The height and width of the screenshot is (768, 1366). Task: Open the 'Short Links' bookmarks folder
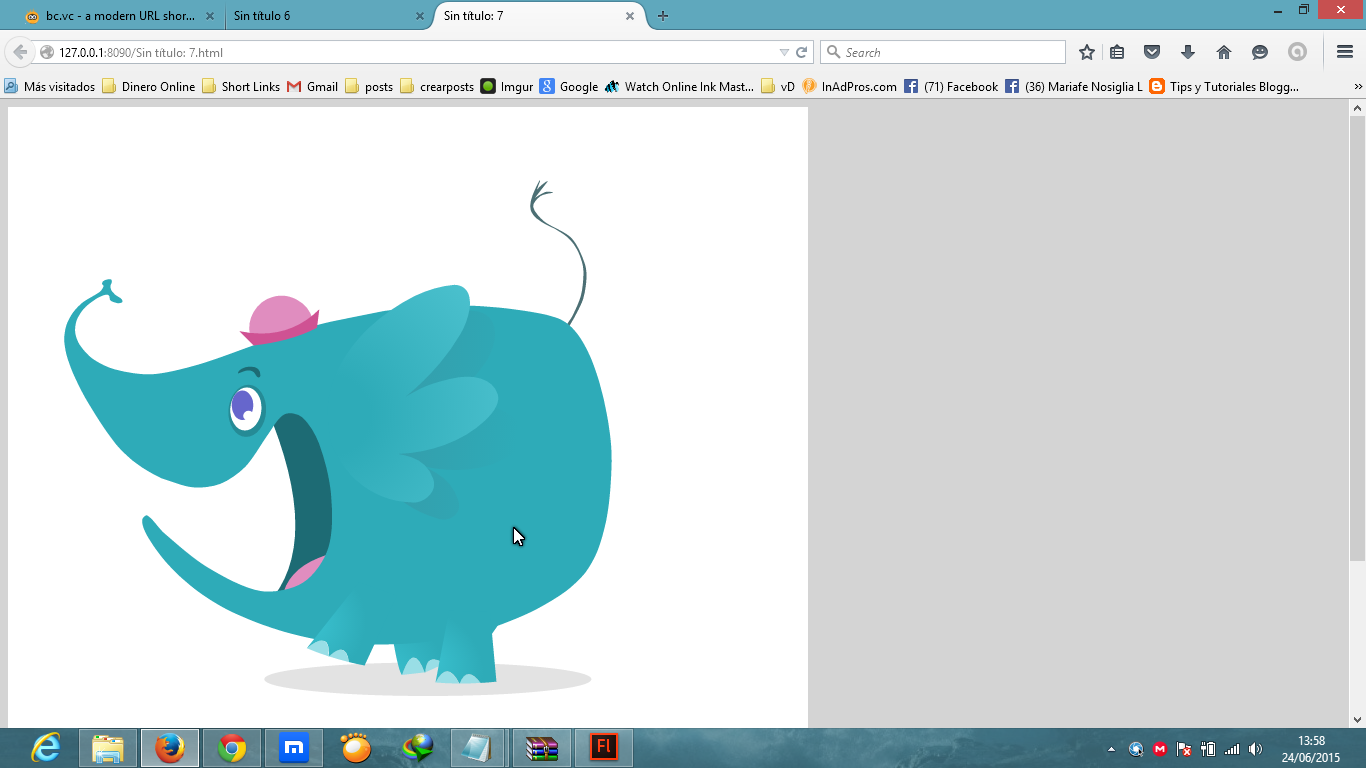pos(241,87)
